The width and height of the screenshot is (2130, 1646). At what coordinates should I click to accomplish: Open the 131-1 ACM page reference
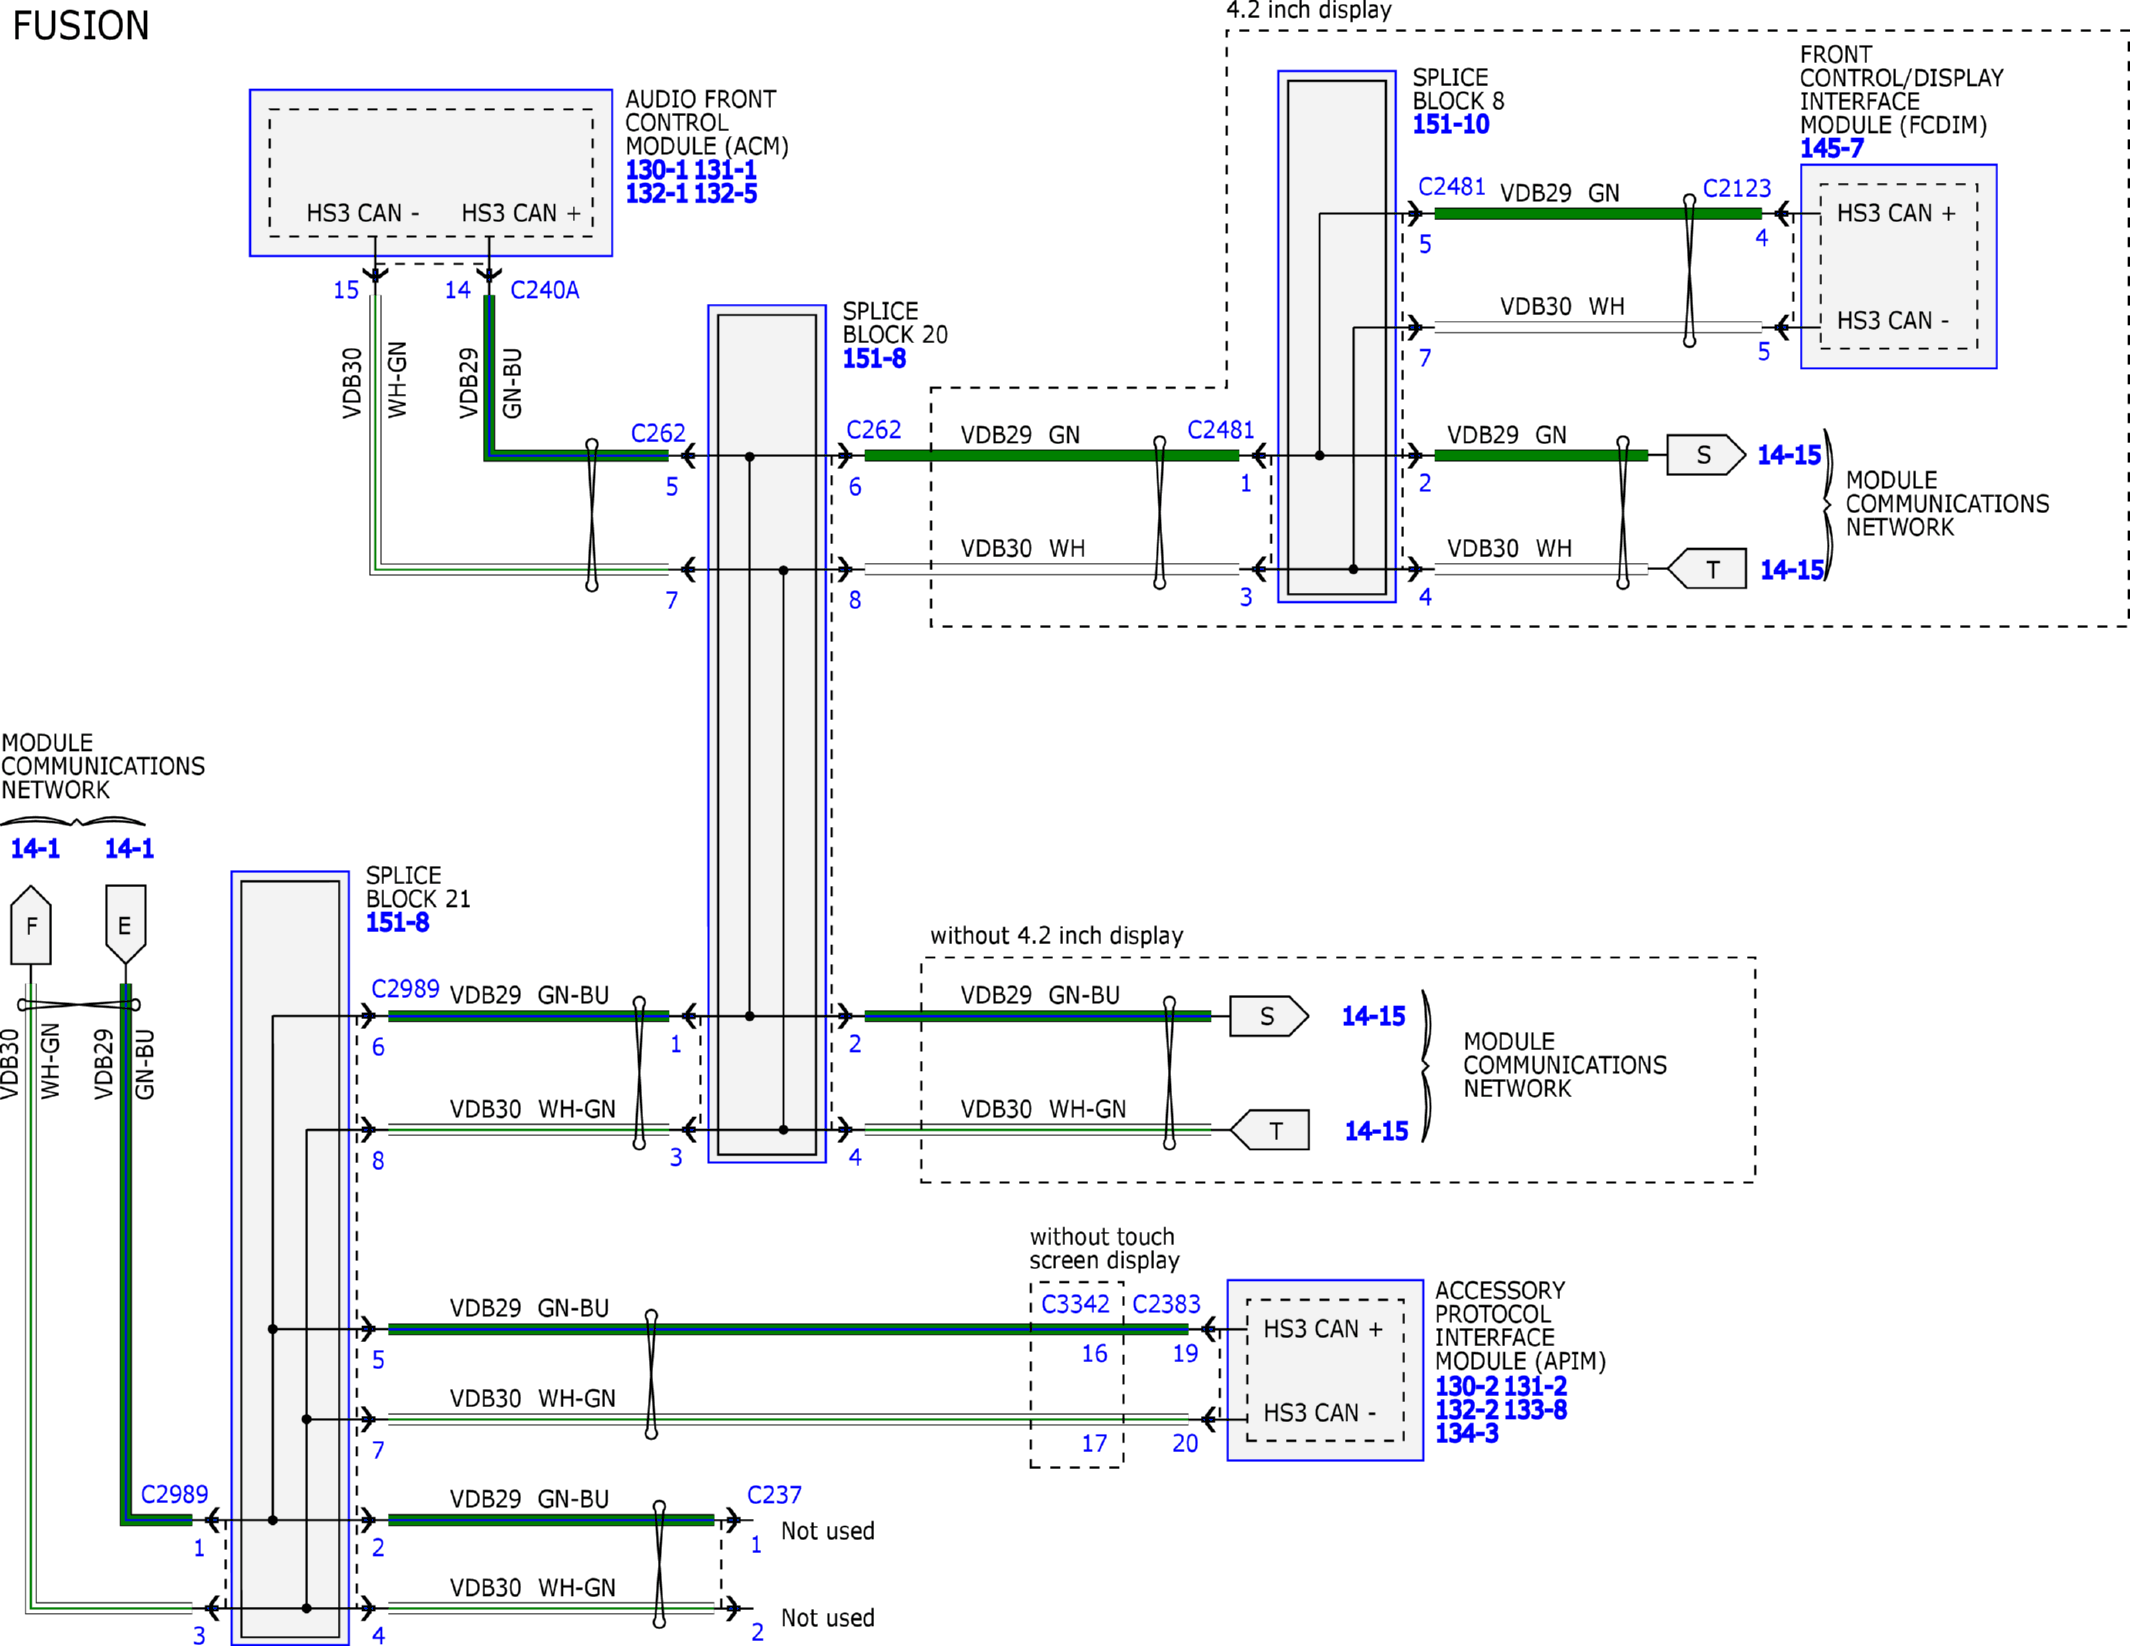click(725, 170)
